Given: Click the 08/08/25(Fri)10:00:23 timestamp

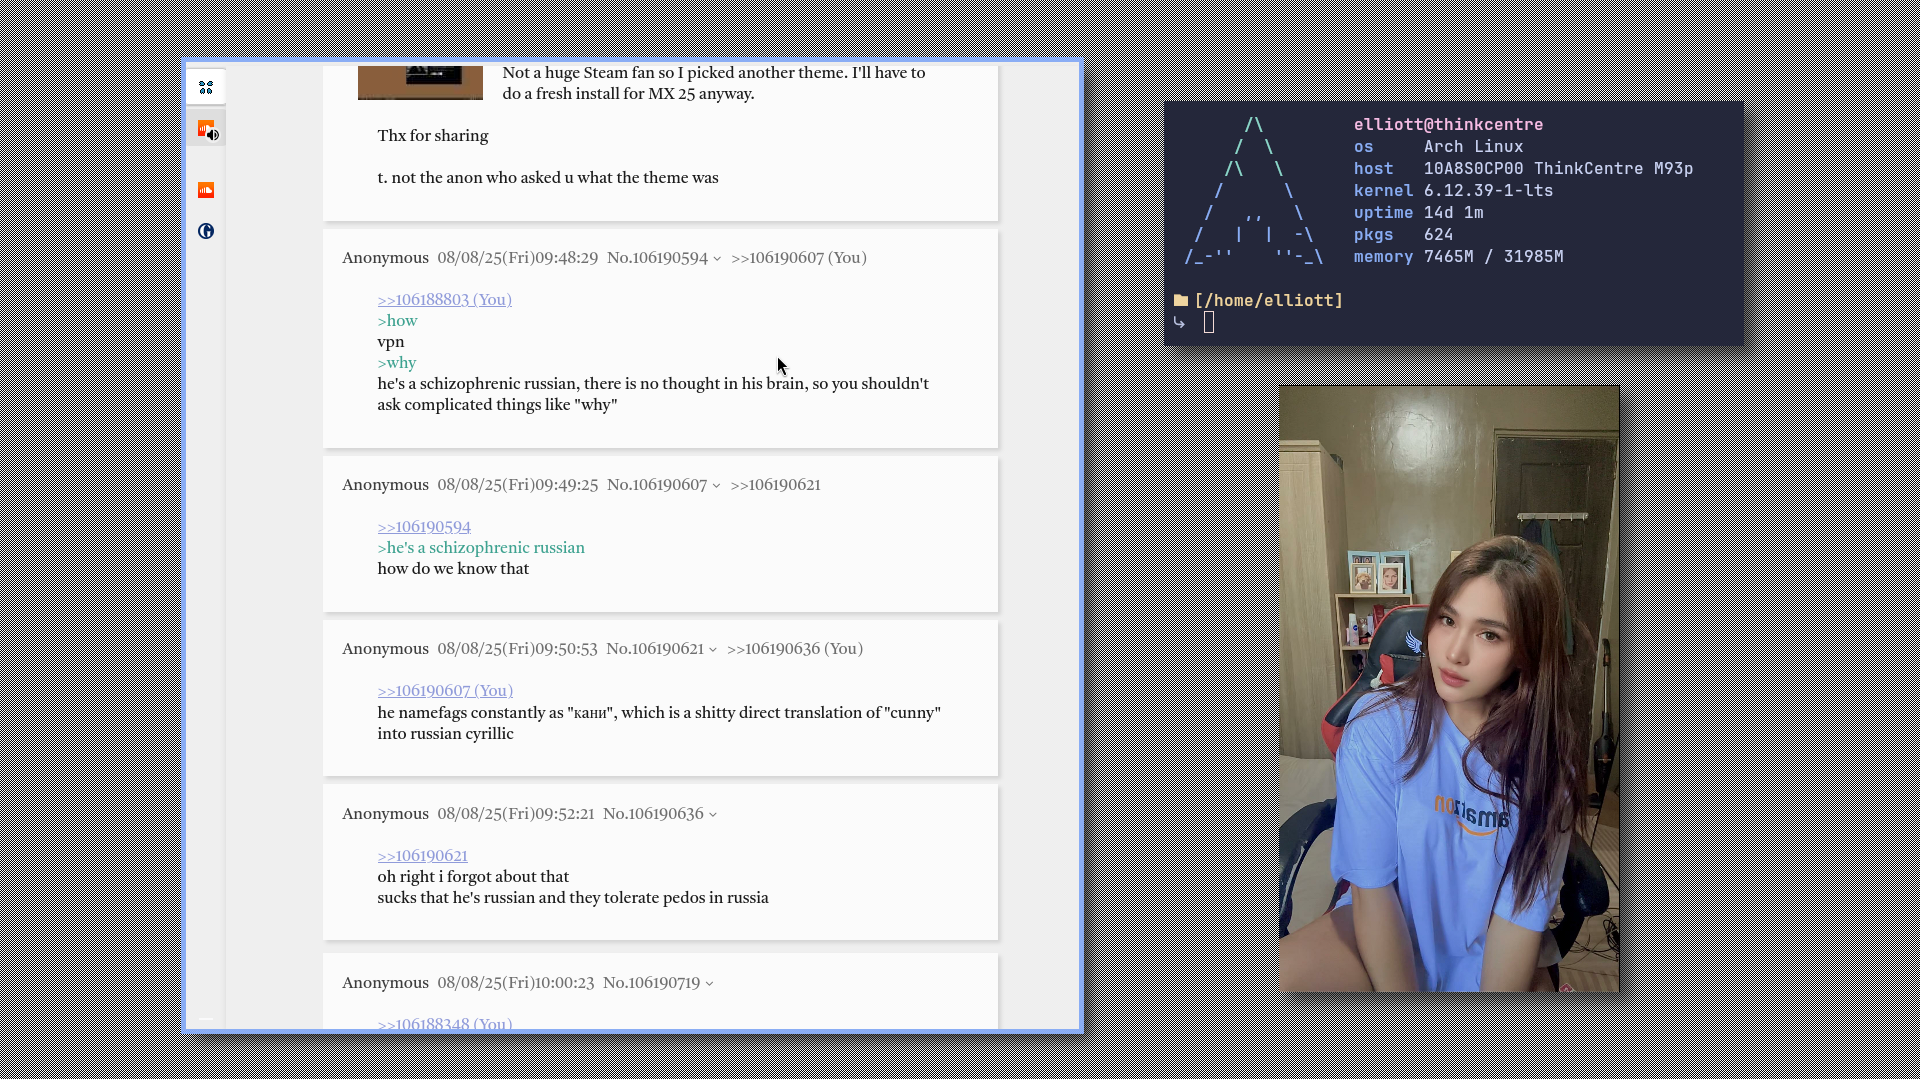Looking at the screenshot, I should pos(516,983).
